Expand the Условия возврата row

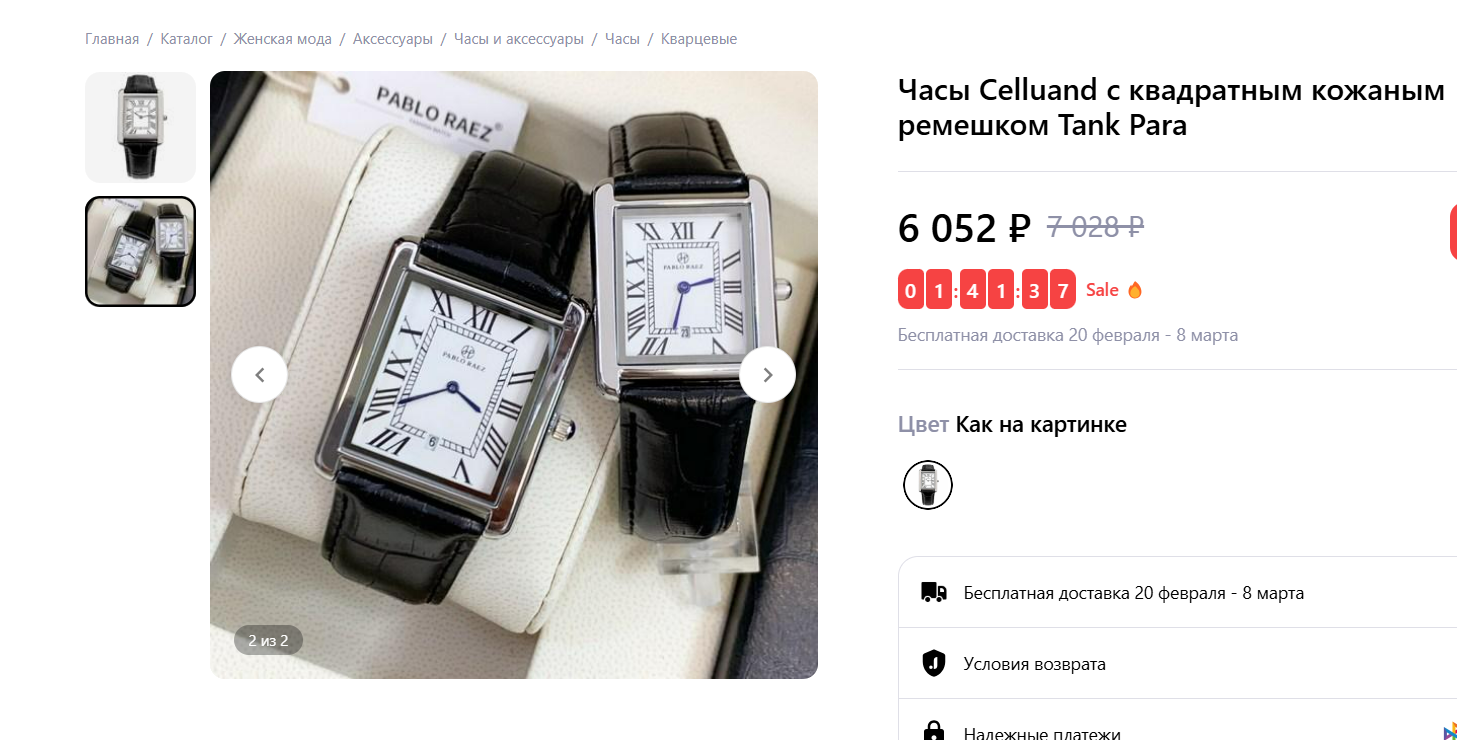point(1177,663)
